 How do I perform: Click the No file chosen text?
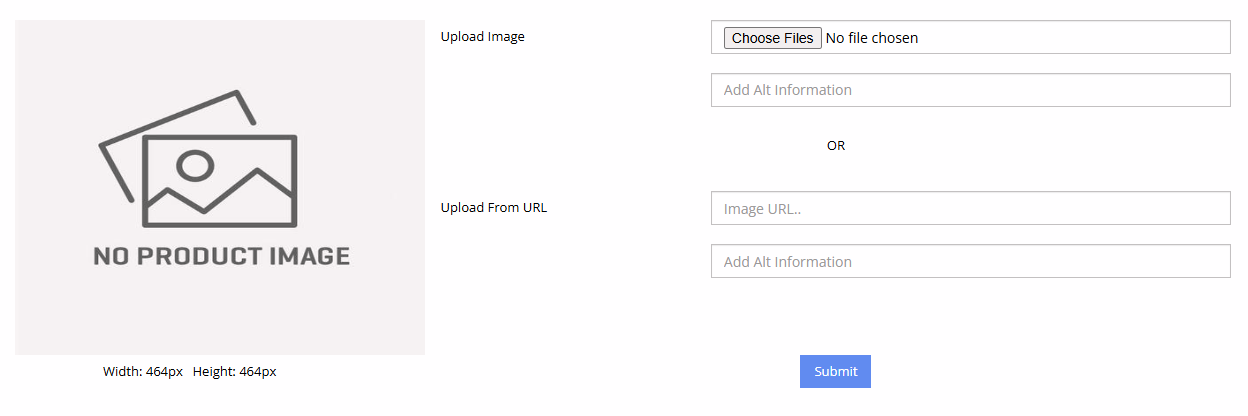pyautogui.click(x=871, y=38)
